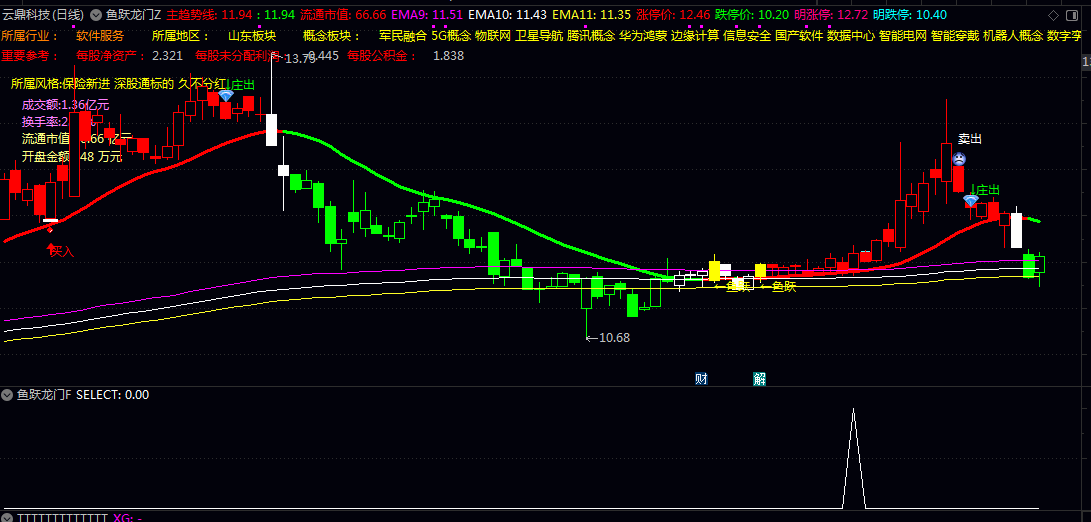
Task: Click the 华为鸿蒙 concept tag
Action: (x=643, y=36)
